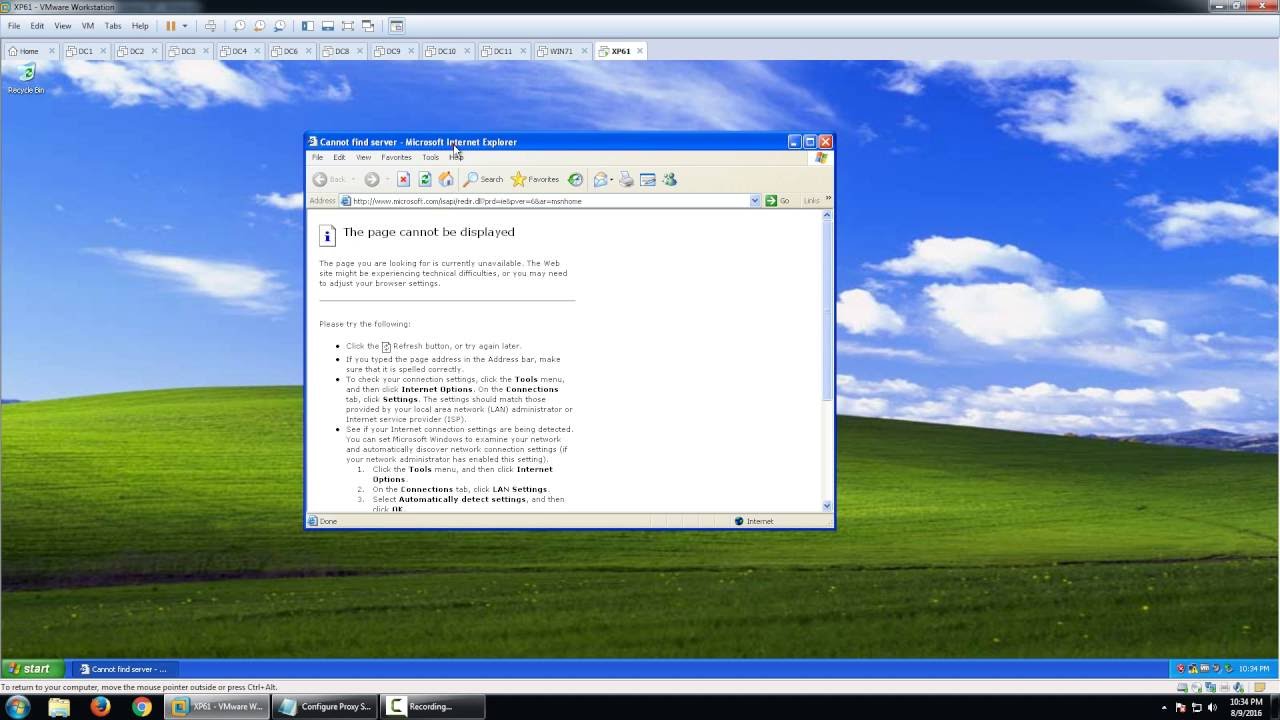The width and height of the screenshot is (1280, 720).
Task: Expand the IE Links toolbar chevron
Action: tap(828, 200)
